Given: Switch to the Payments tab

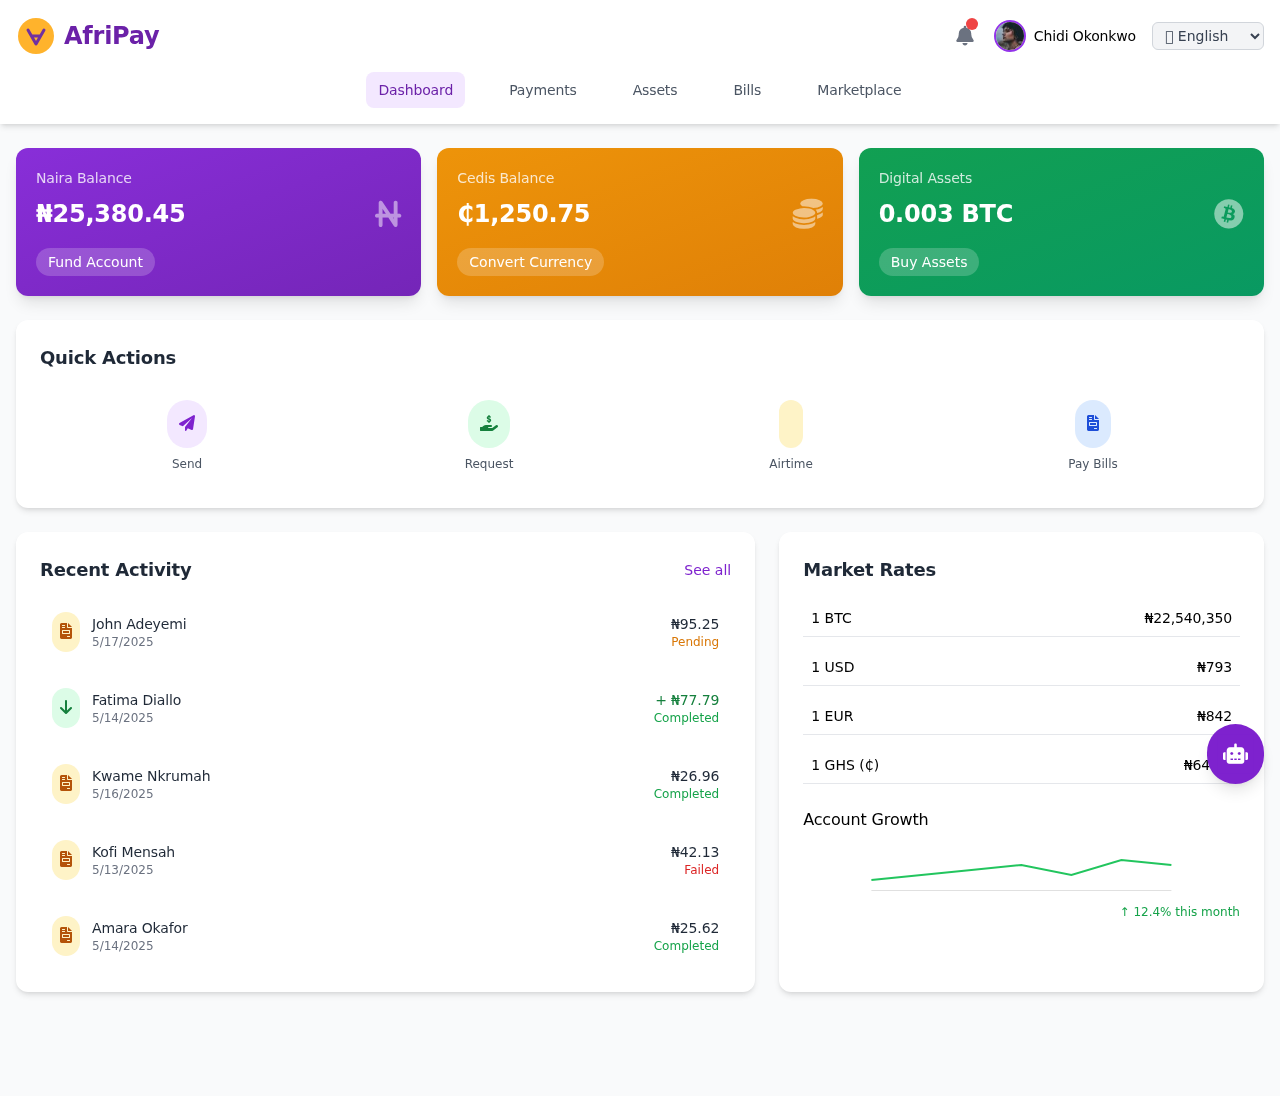Looking at the screenshot, I should click(542, 90).
